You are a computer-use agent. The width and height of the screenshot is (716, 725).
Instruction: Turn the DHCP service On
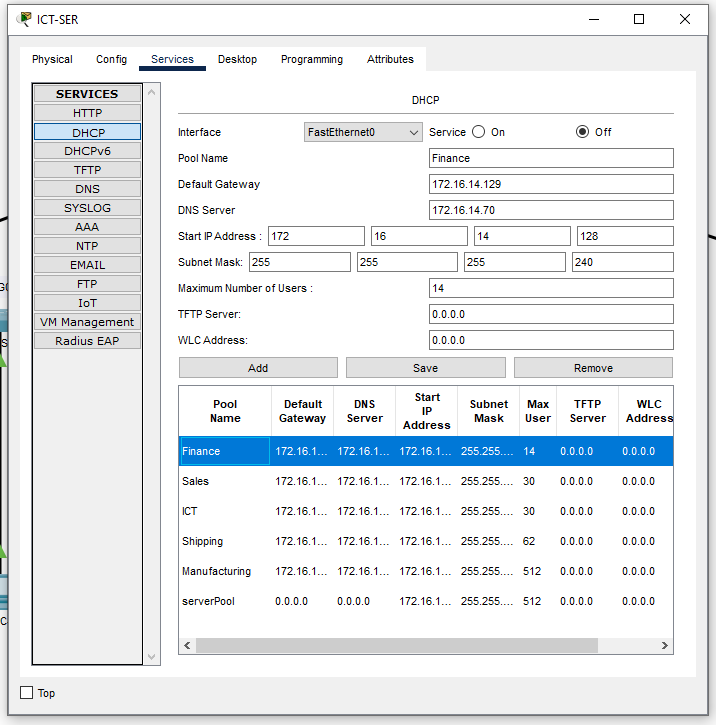[x=479, y=132]
